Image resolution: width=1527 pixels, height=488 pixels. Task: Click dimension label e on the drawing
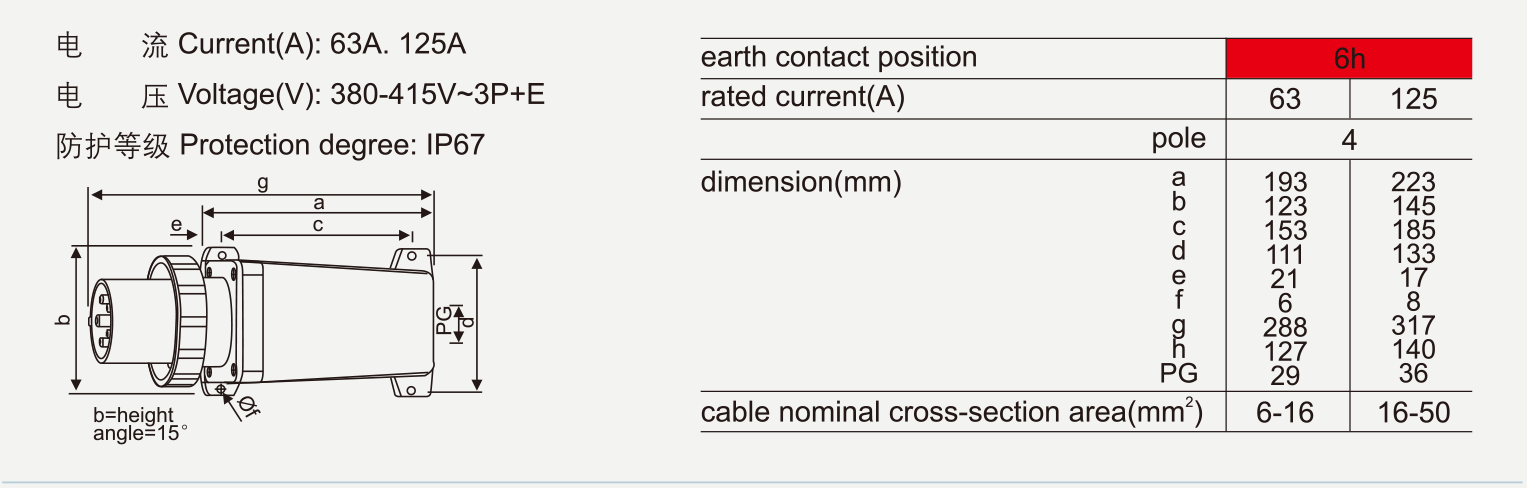coord(176,226)
